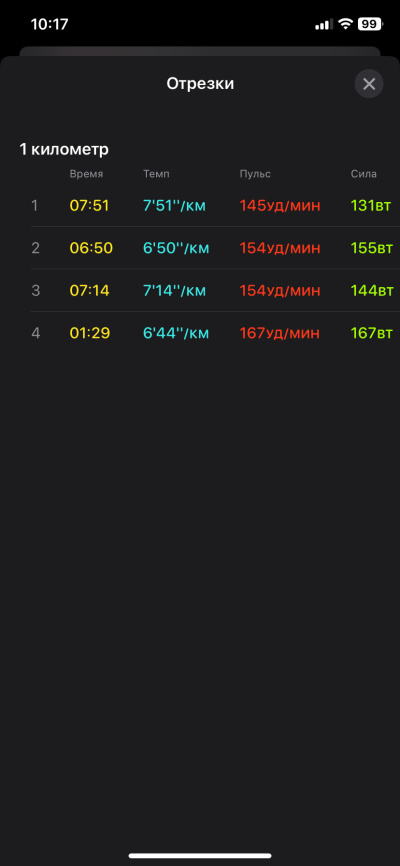The width and height of the screenshot is (400, 866).
Task: Tap the 155вт power value
Action: tap(372, 248)
